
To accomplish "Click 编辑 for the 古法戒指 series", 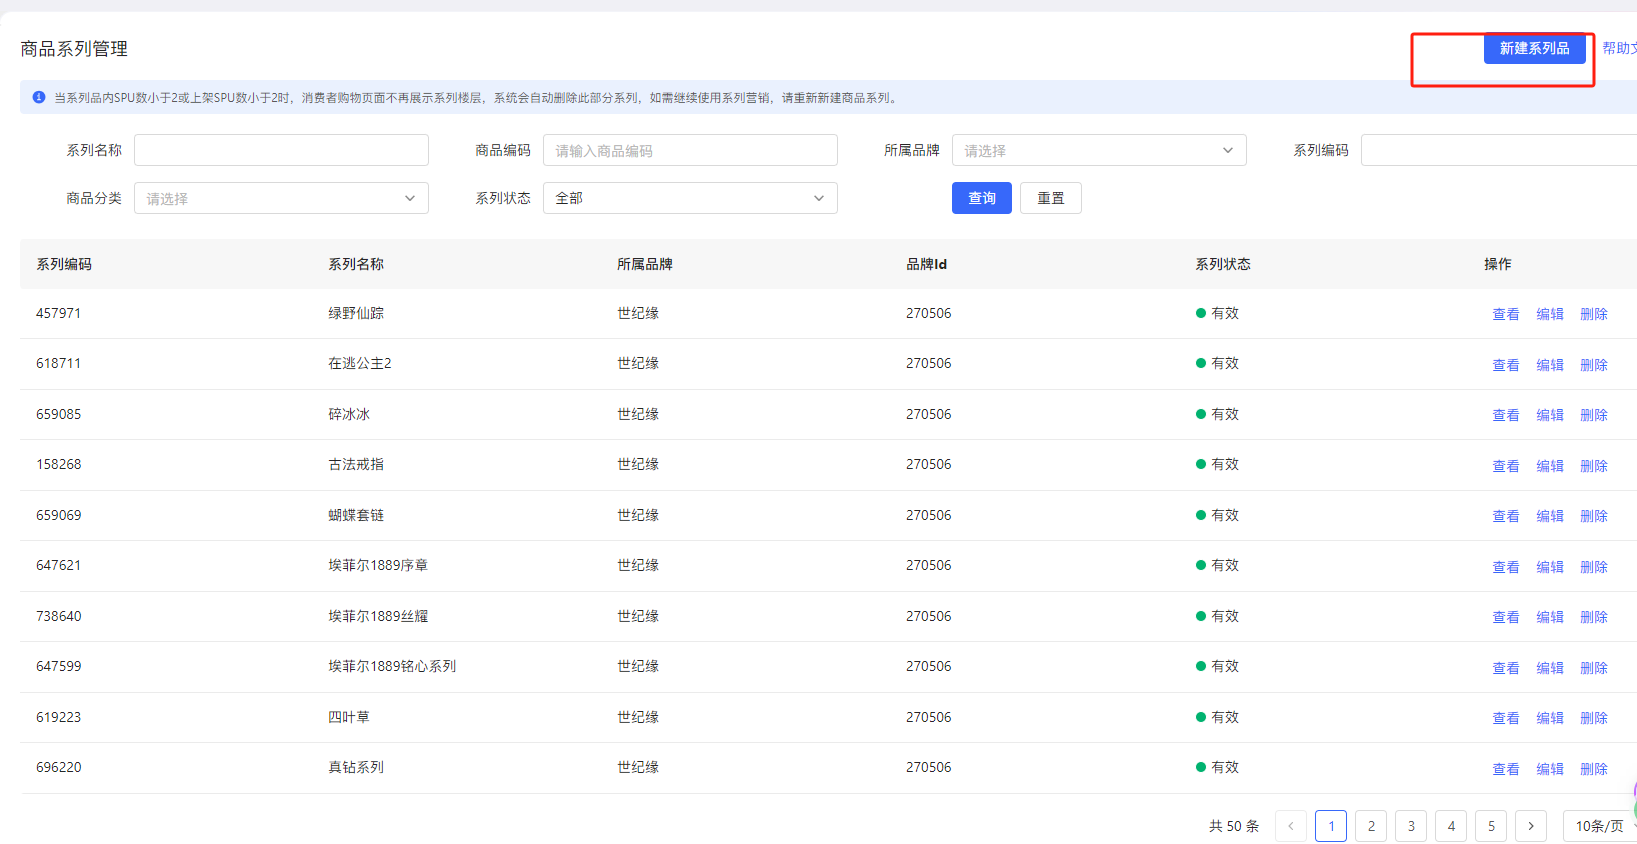I will tap(1549, 466).
